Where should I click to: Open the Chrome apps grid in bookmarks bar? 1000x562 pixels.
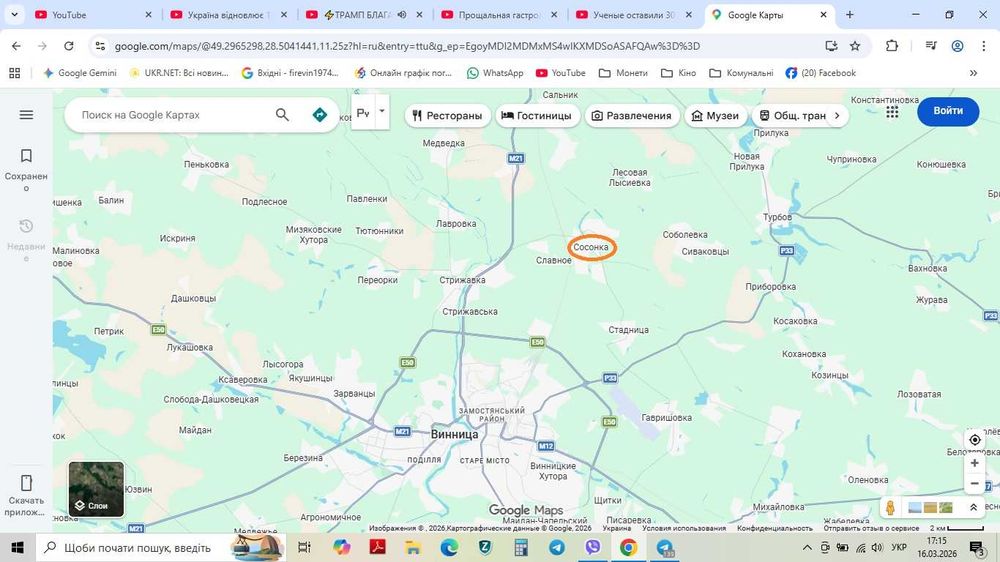pos(15,73)
